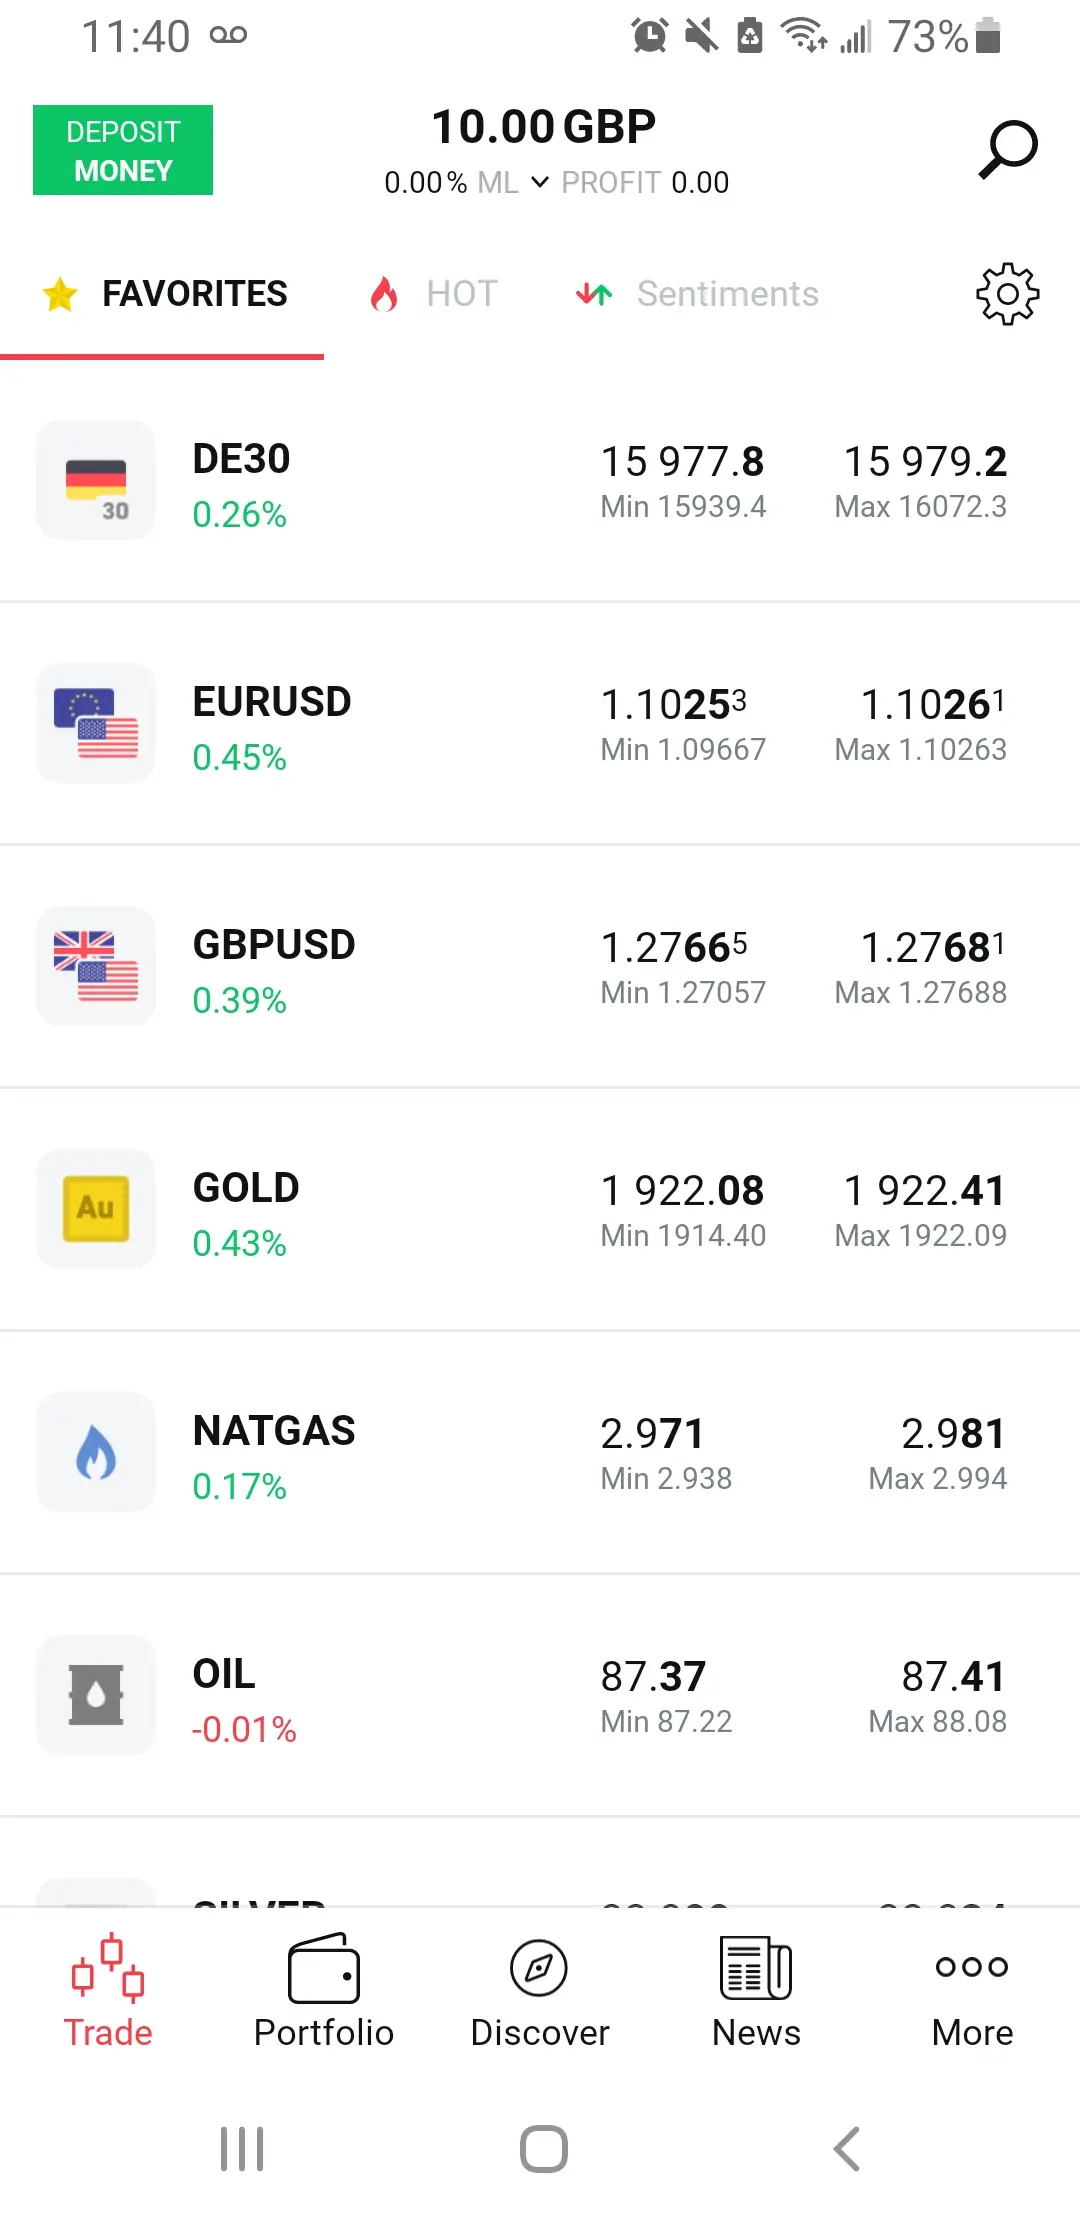Image resolution: width=1080 pixels, height=2220 pixels.
Task: Tap the EURUSD buy price 1.10261
Action: click(x=932, y=705)
